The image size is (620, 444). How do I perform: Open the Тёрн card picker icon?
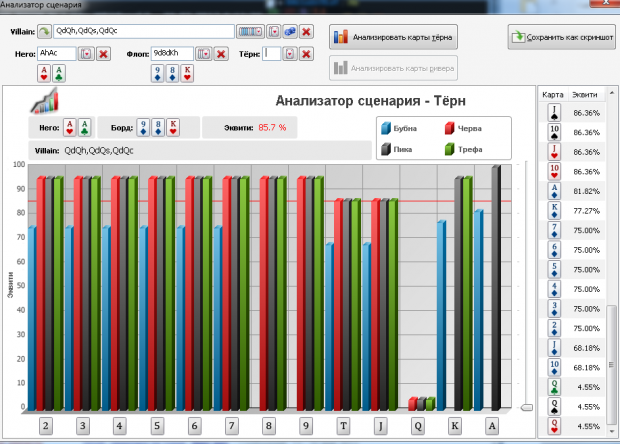(x=290, y=54)
